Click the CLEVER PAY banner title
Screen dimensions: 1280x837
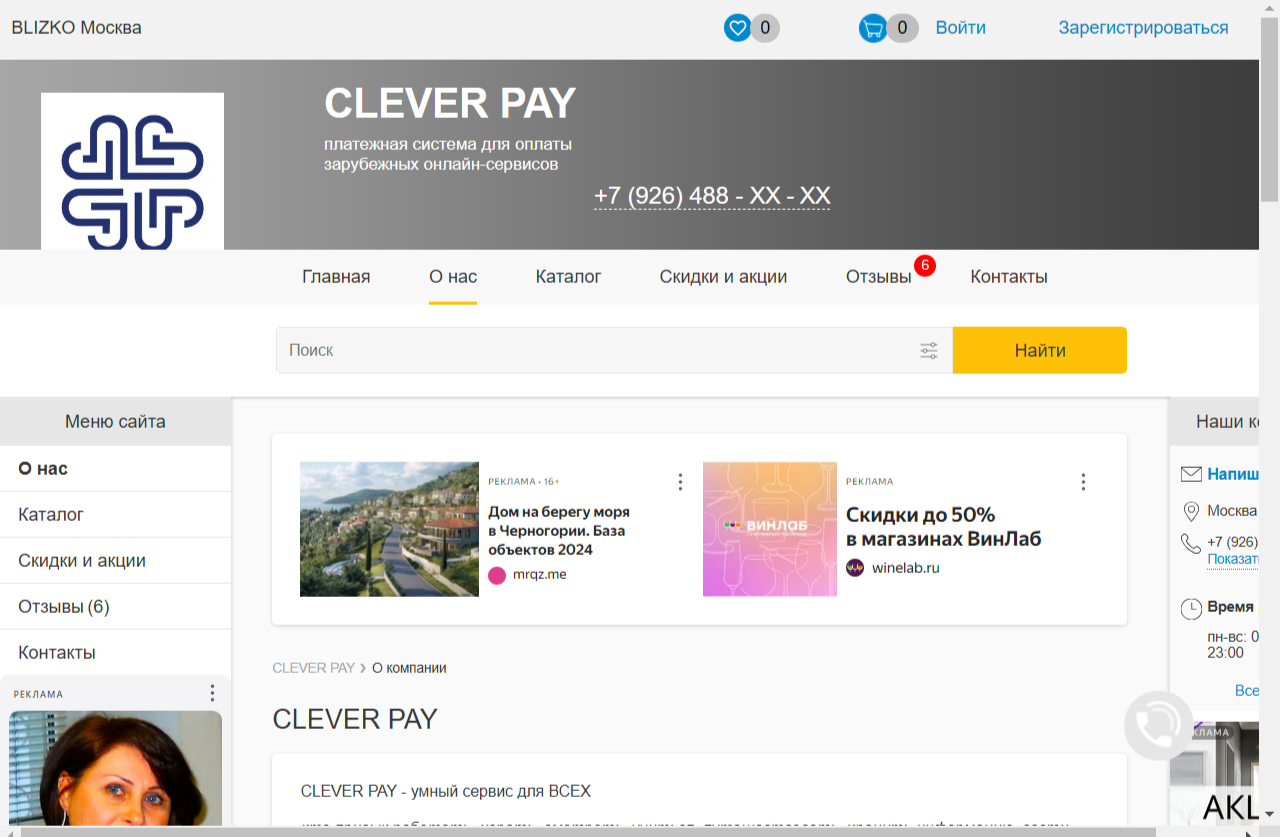click(x=450, y=104)
